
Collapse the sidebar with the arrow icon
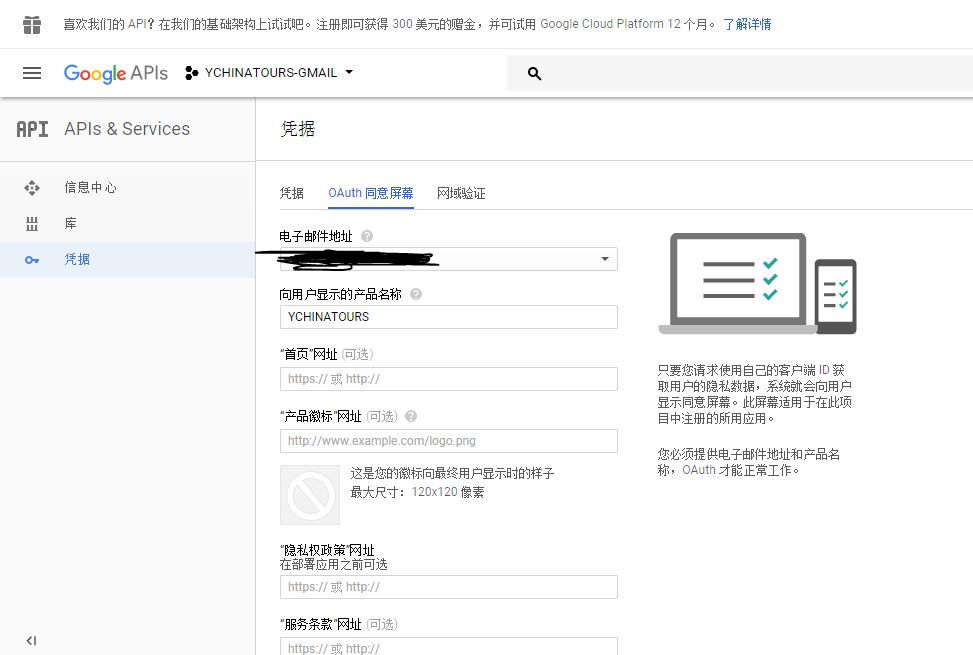[x=31, y=641]
